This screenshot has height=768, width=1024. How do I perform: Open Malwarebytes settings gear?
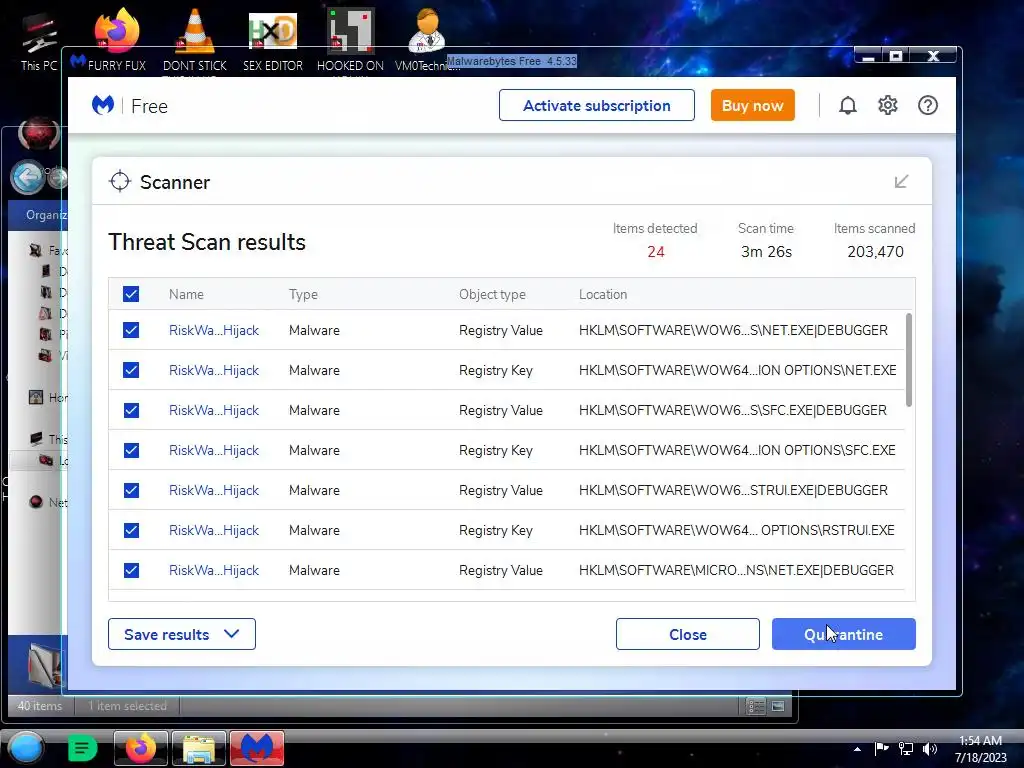coord(888,105)
